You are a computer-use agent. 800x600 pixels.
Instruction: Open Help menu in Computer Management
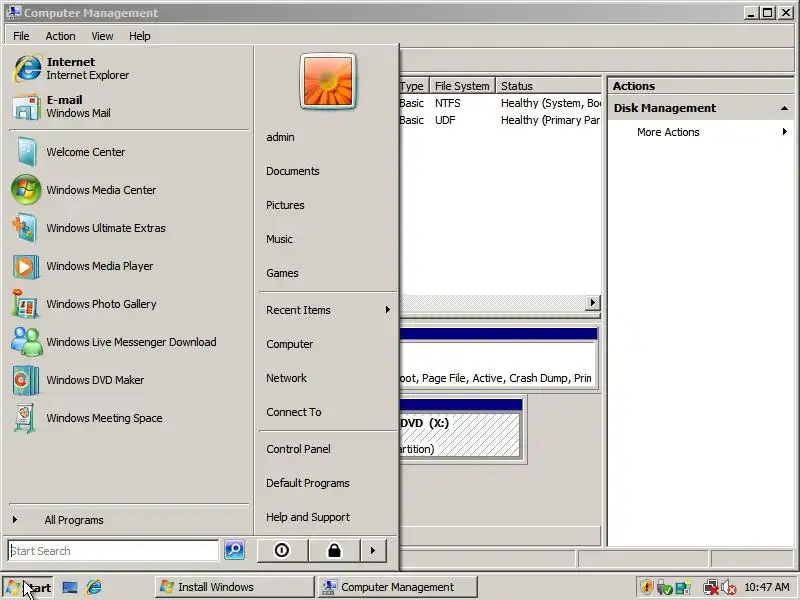(x=139, y=36)
